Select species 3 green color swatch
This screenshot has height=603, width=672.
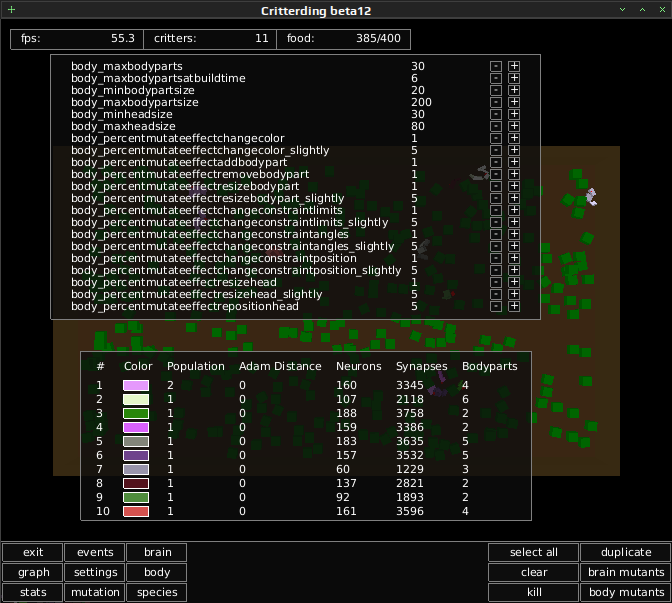tap(136, 413)
